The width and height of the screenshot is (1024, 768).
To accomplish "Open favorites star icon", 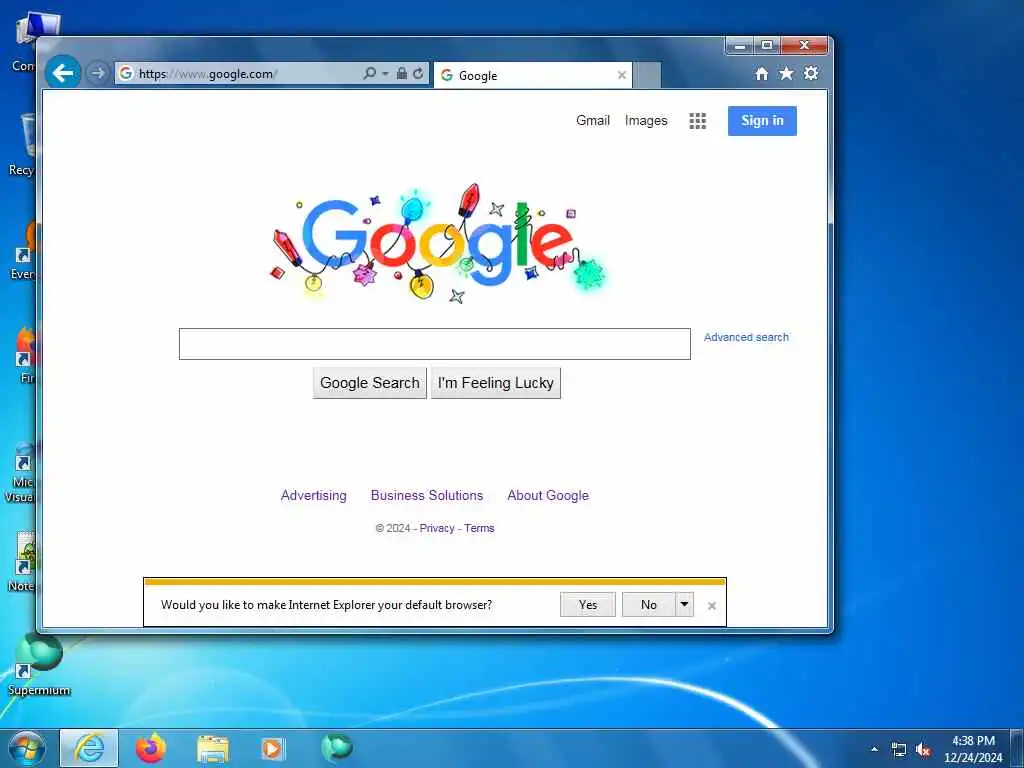I will (786, 74).
